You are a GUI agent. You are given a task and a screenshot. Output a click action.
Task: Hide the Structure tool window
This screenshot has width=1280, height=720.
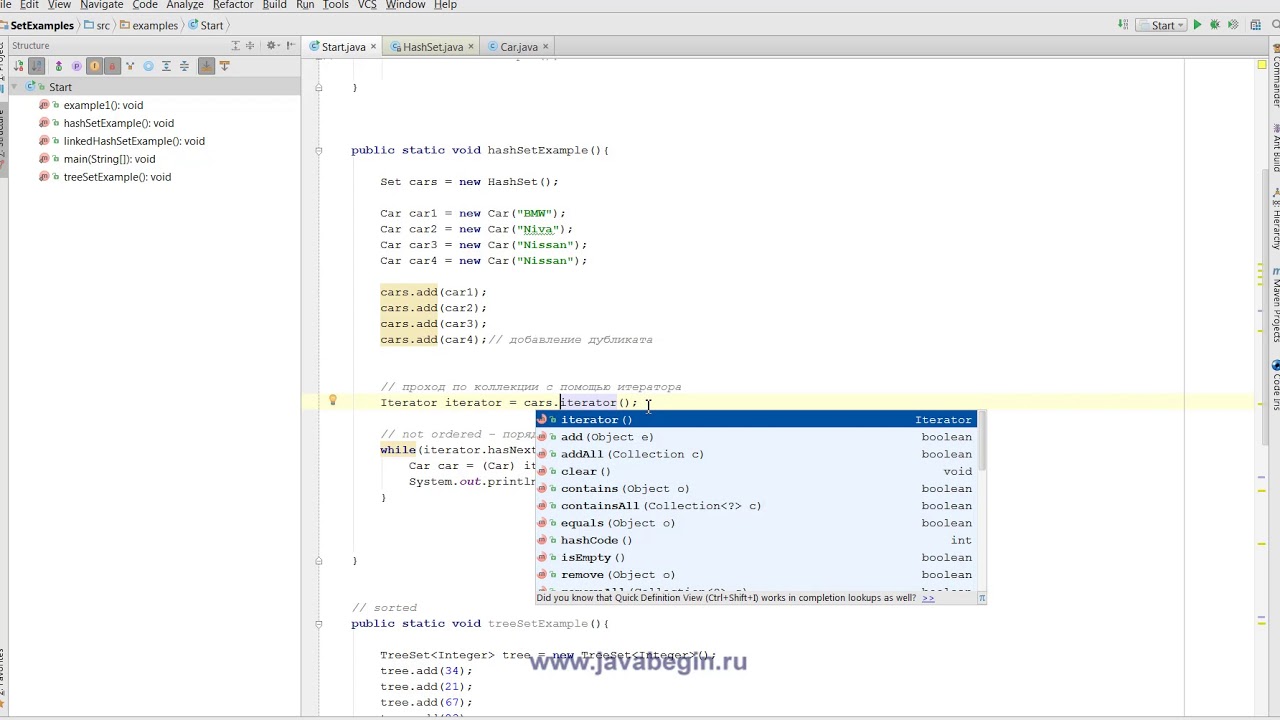290,45
